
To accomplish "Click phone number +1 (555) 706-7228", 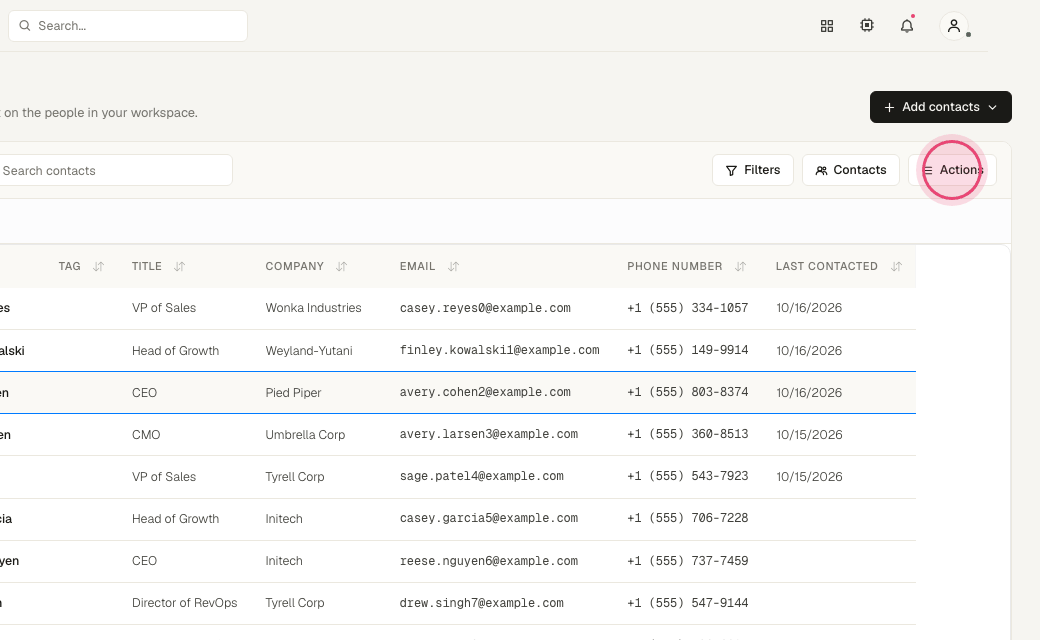I will point(688,518).
